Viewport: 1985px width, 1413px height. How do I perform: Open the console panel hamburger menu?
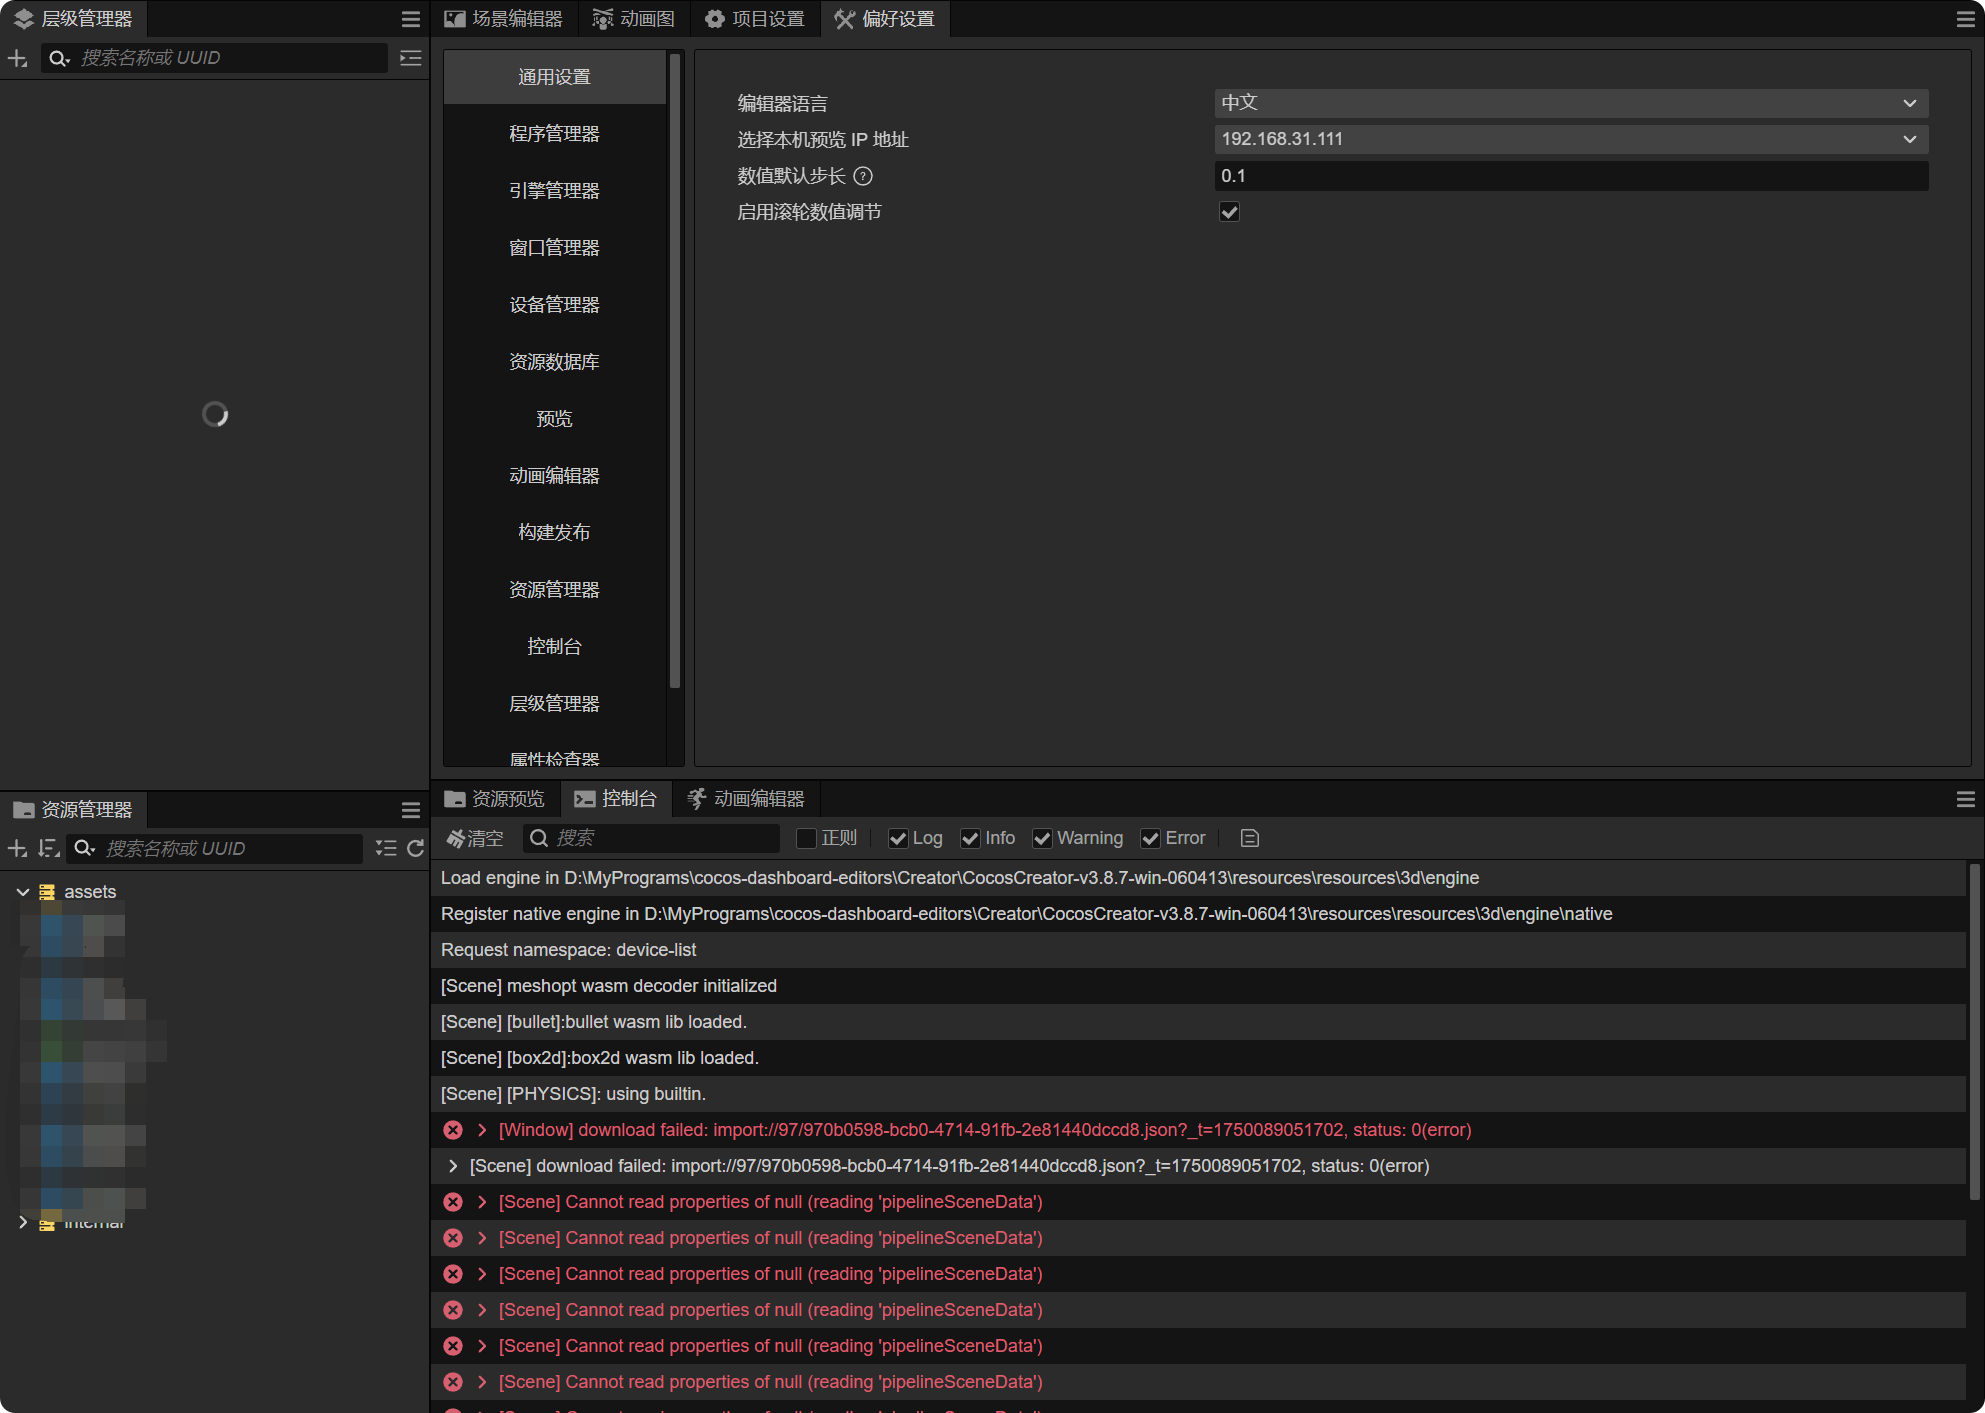pos(1965,799)
